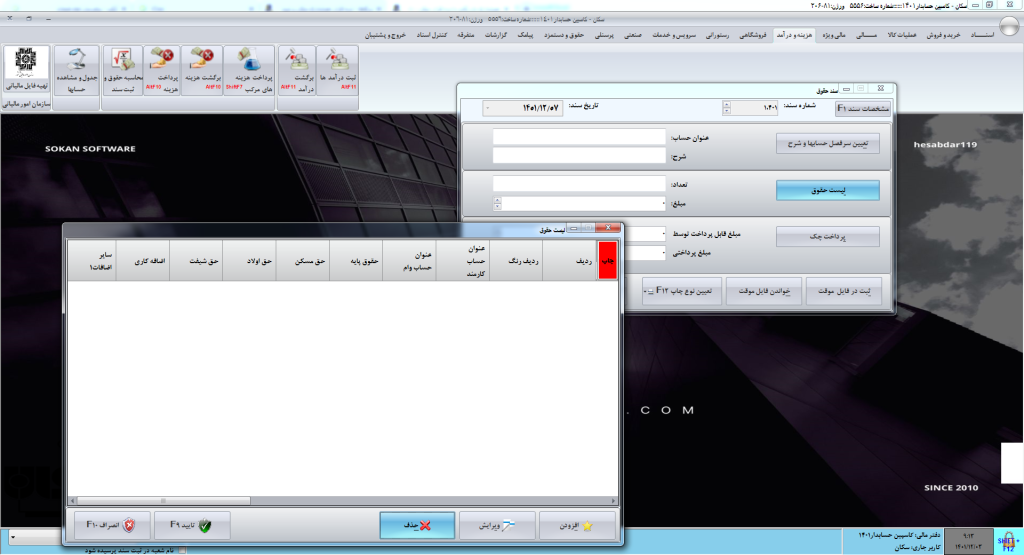Click the حذف delete button
This screenshot has height=555, width=1024.
pos(417,526)
